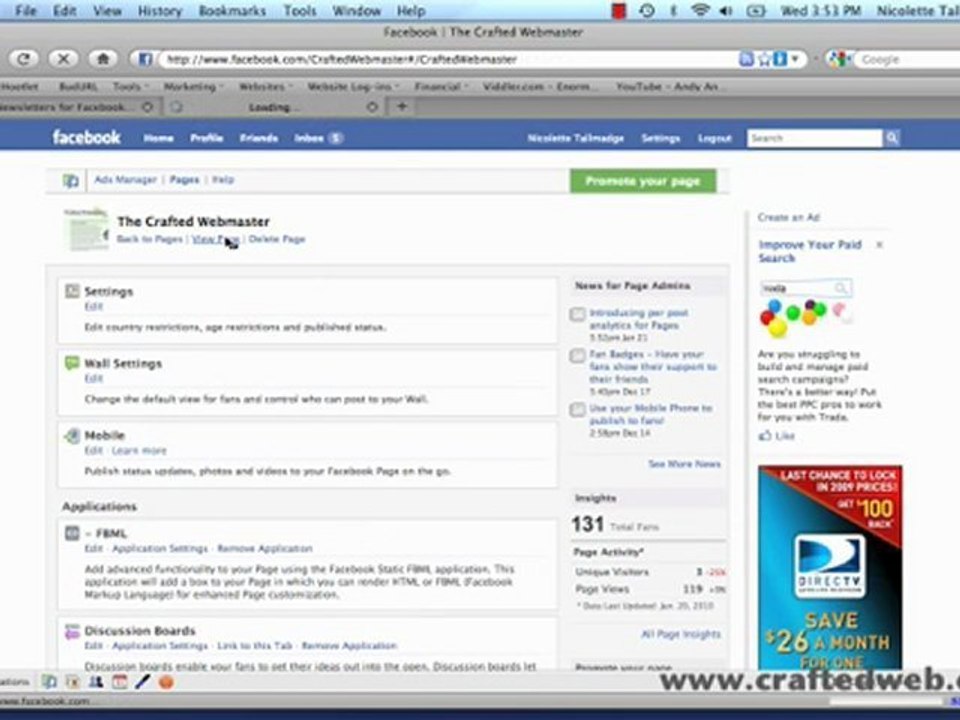The image size is (960, 720).
Task: Open the friends icon in Facebook bottom bar
Action: (x=96, y=681)
